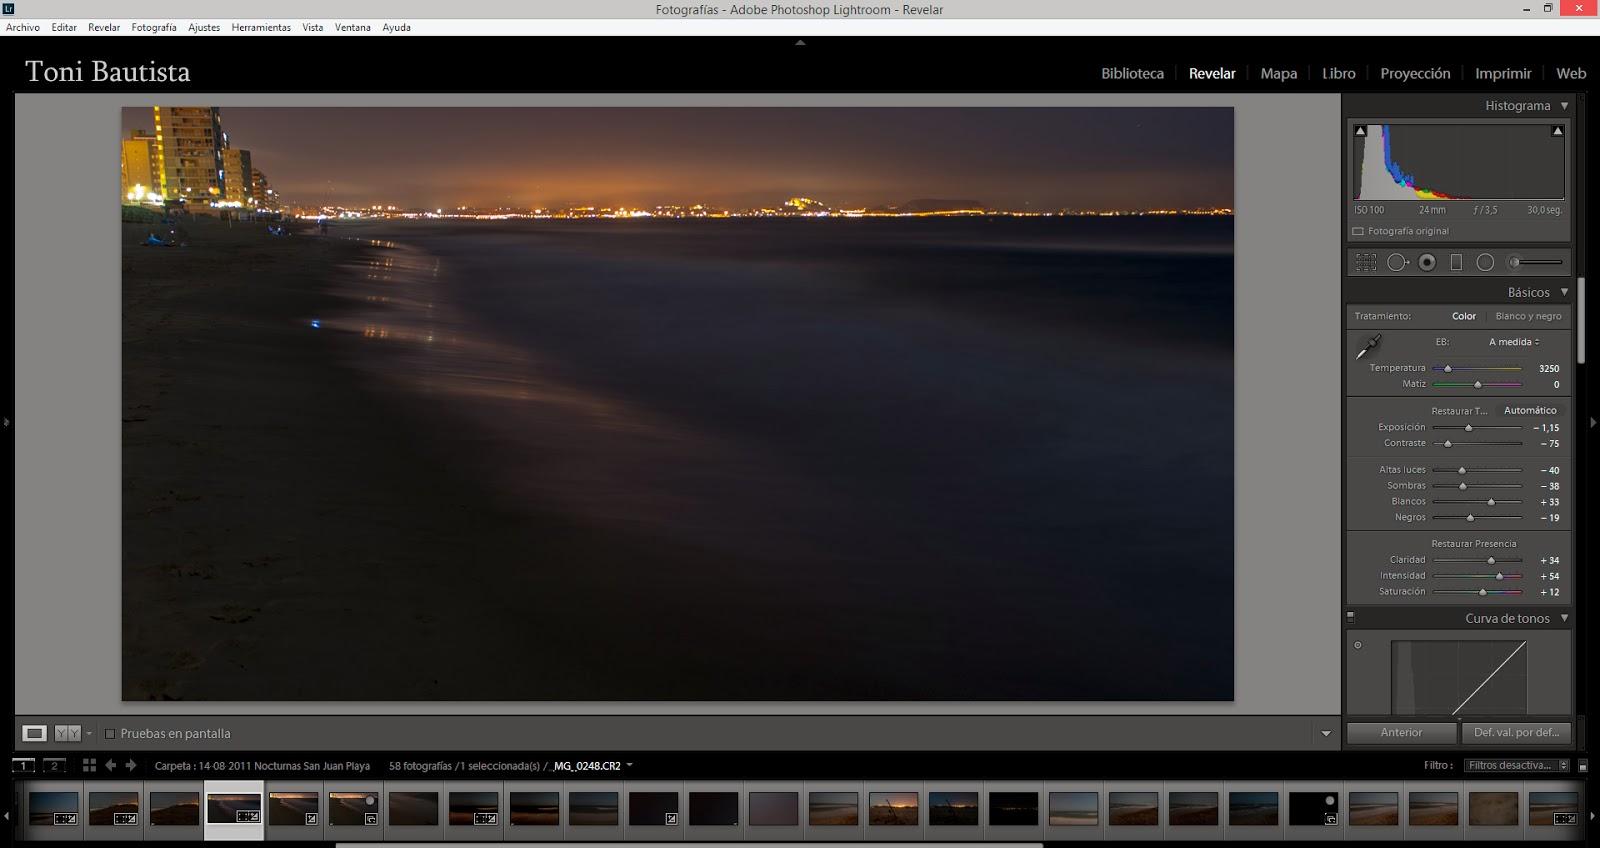1600x848 pixels.
Task: Click Automático tone button
Action: pos(1530,410)
